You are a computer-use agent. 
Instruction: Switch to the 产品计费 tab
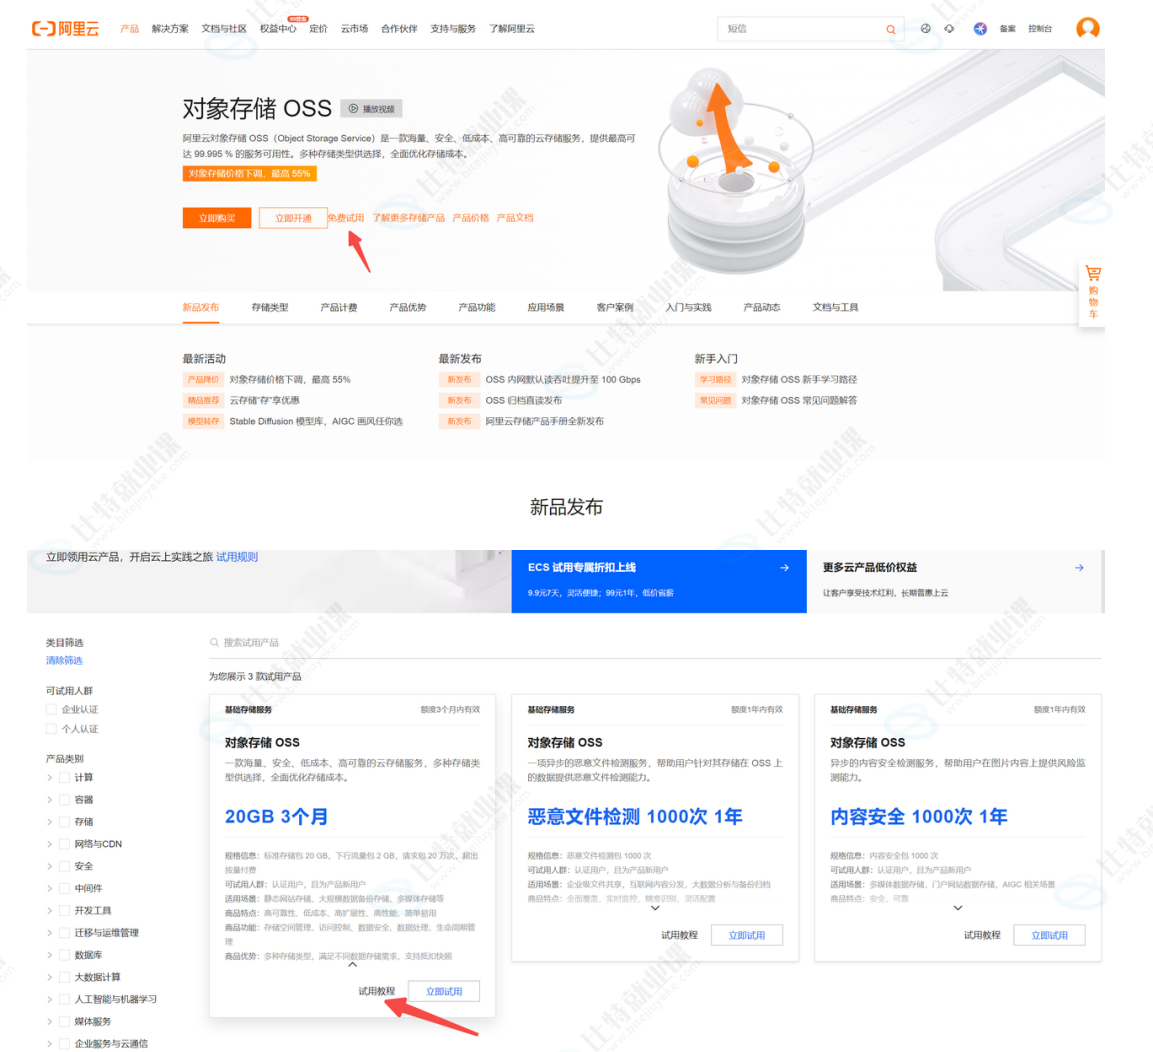(339, 307)
